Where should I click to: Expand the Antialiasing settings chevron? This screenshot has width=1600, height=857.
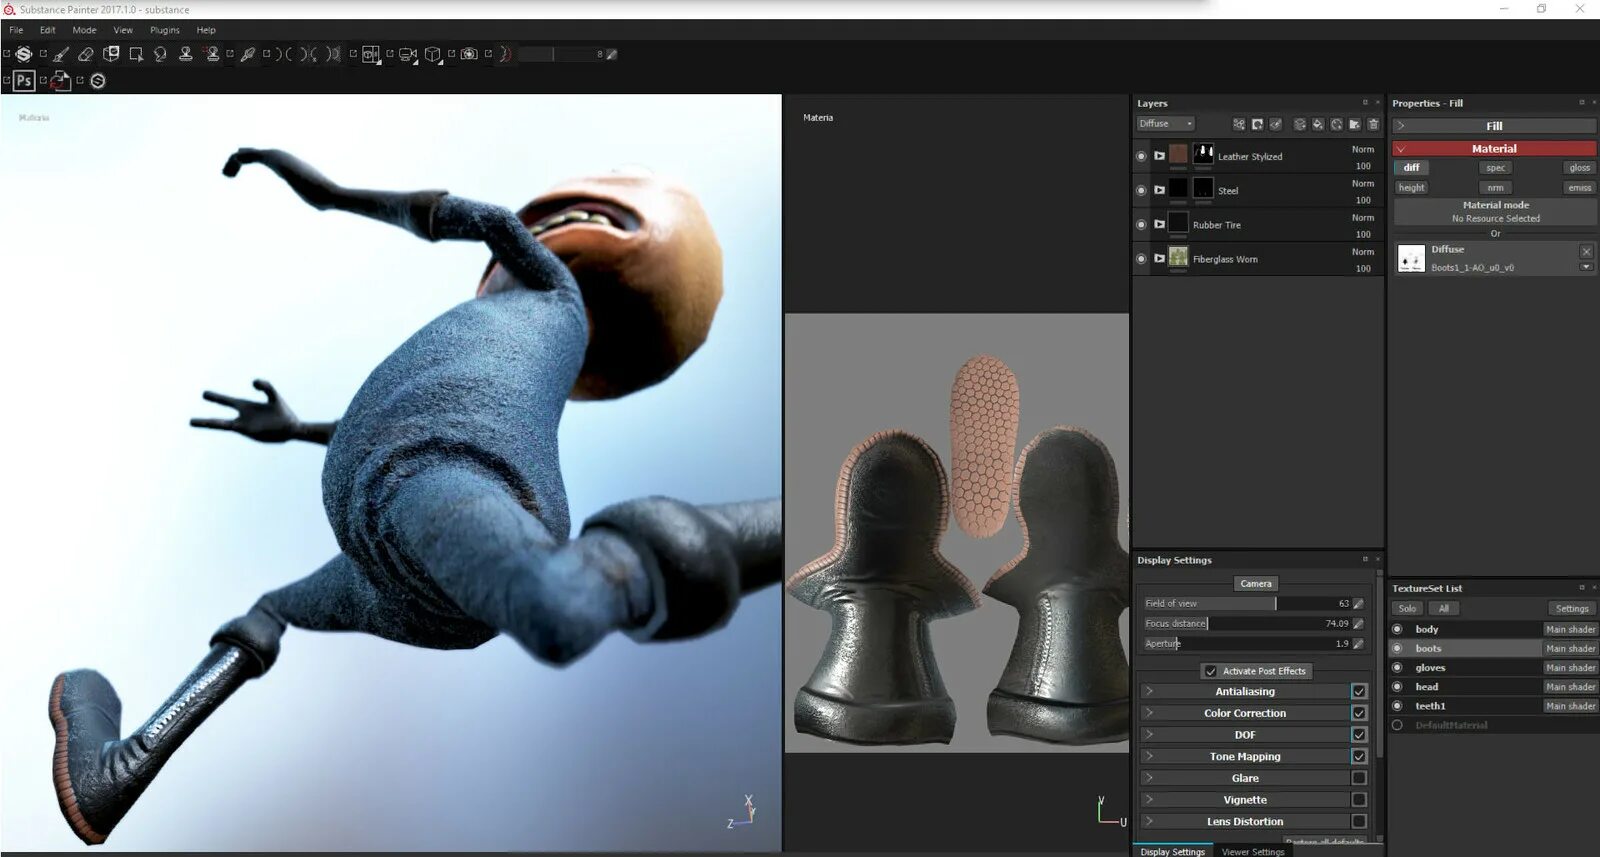coord(1149,691)
